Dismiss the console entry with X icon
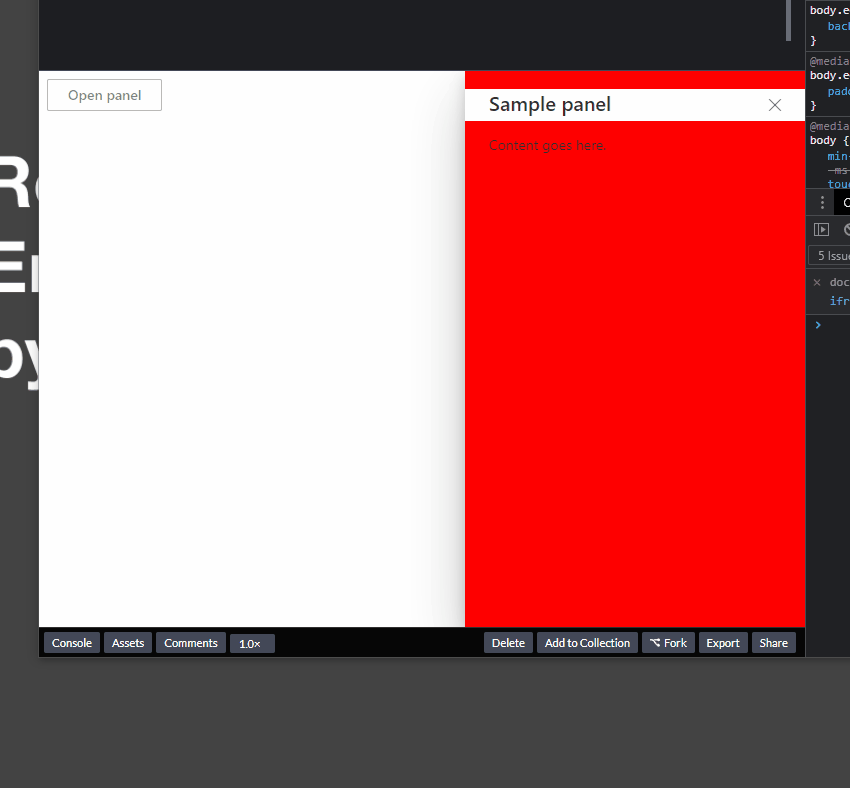Screen dimensions: 850x788 click(x=817, y=282)
